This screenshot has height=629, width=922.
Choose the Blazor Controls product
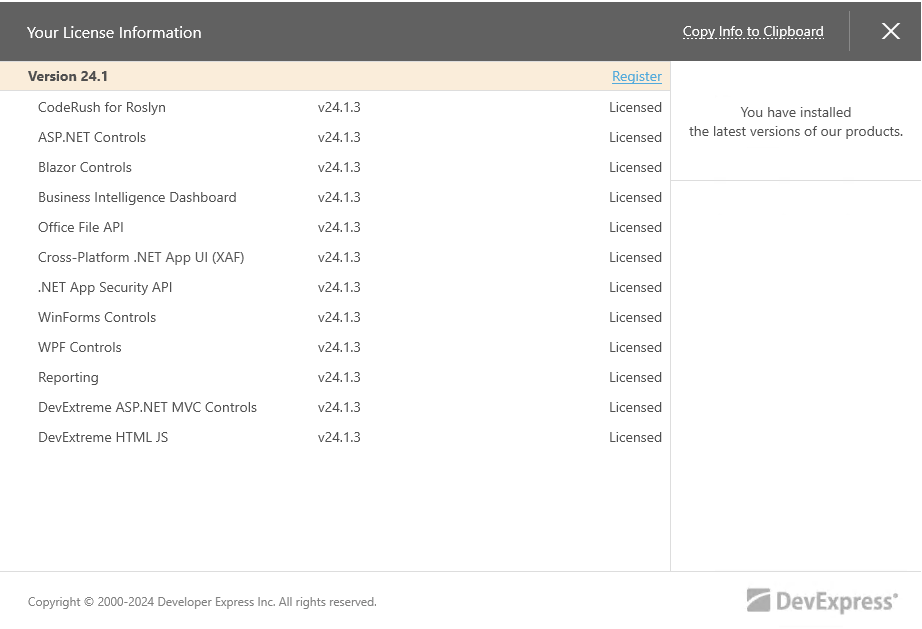click(335, 167)
